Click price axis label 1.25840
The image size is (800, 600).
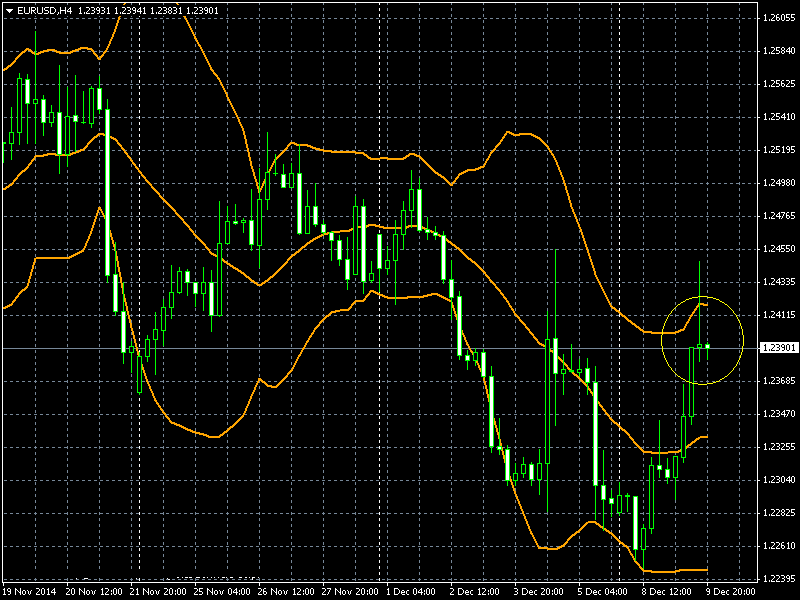click(x=779, y=51)
